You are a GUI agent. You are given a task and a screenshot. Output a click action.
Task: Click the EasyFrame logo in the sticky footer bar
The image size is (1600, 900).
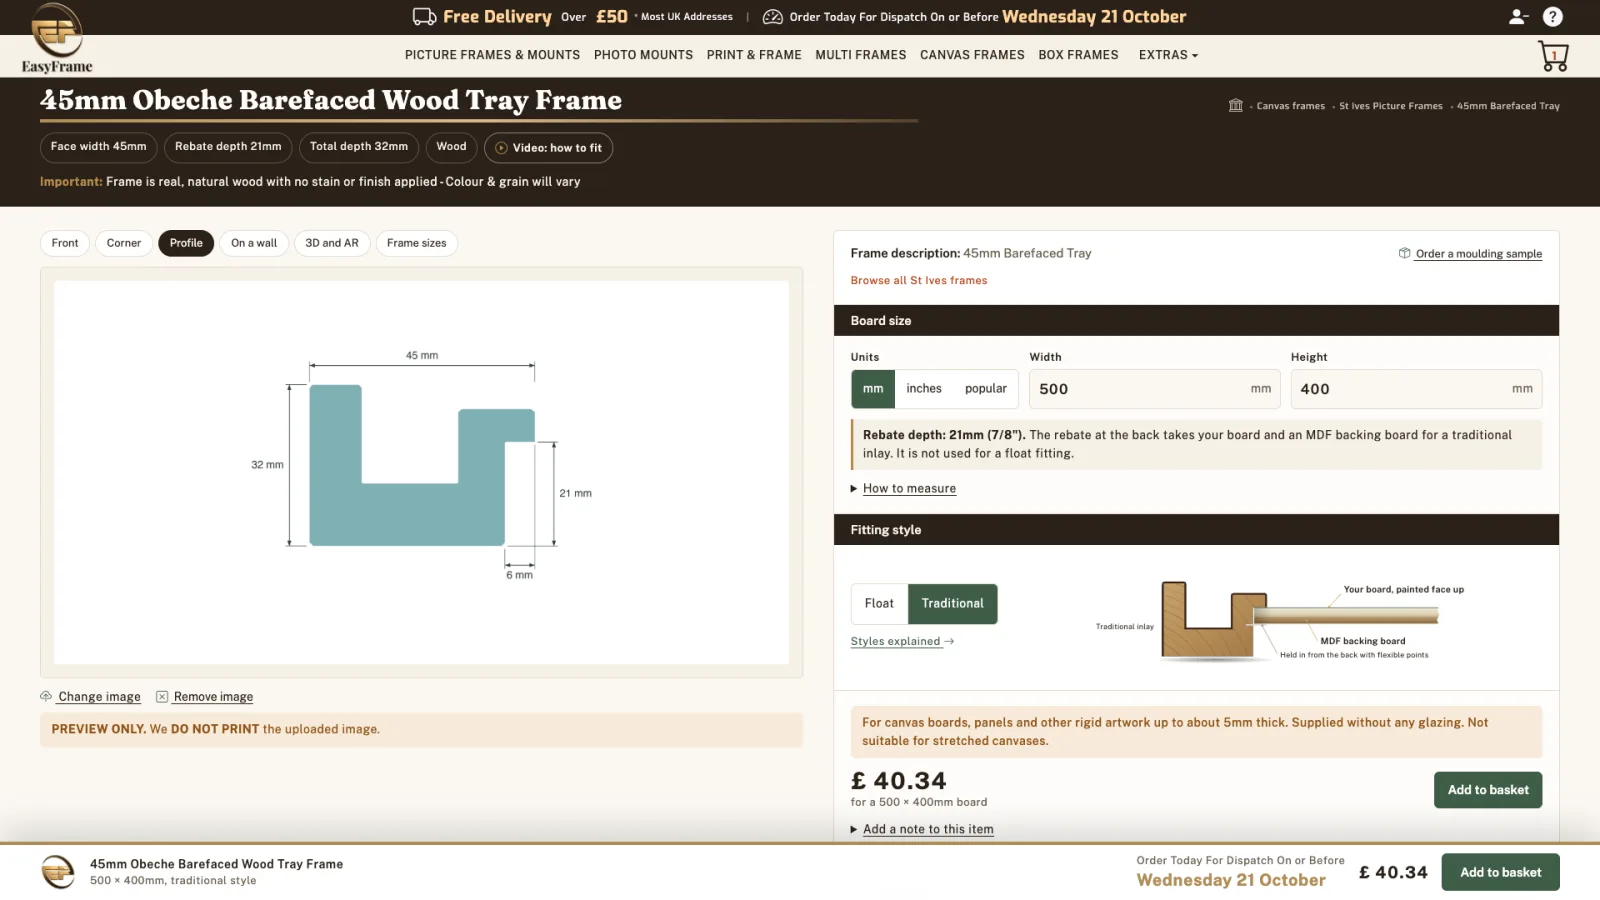(x=58, y=871)
